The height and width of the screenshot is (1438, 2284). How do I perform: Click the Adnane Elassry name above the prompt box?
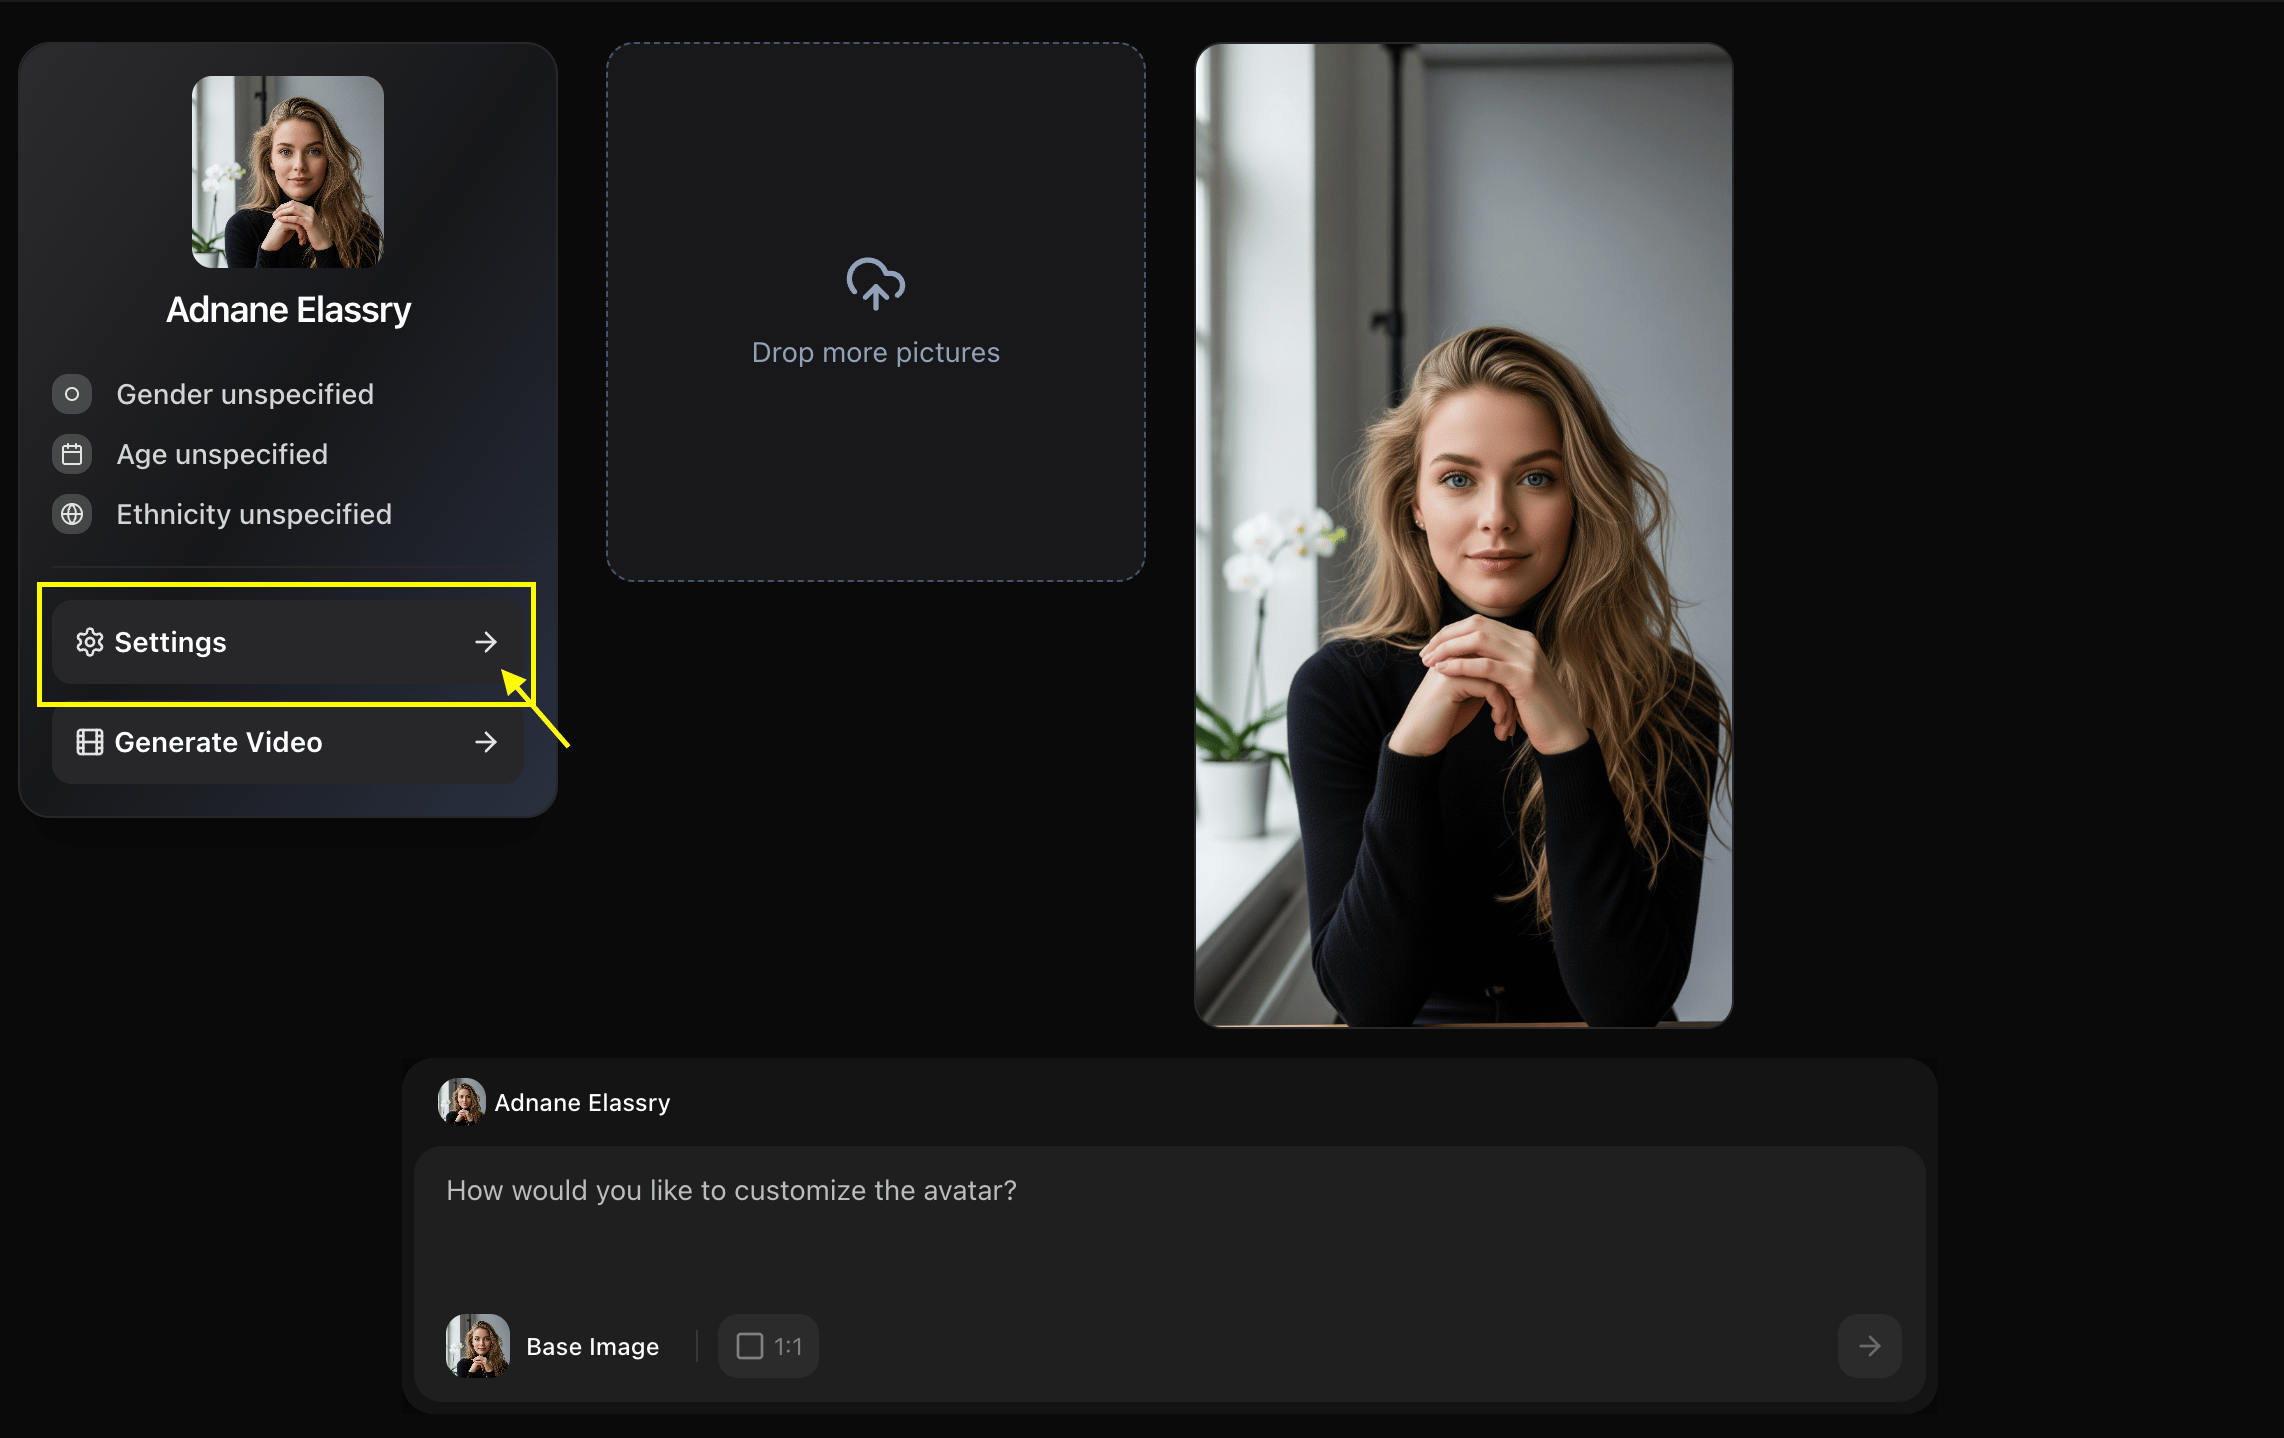[x=582, y=1103]
